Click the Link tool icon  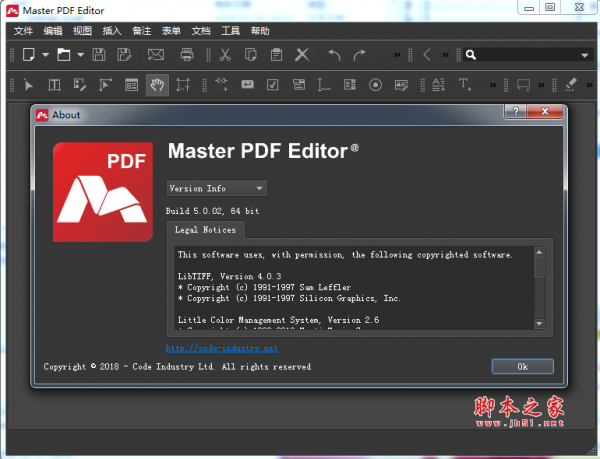click(222, 84)
